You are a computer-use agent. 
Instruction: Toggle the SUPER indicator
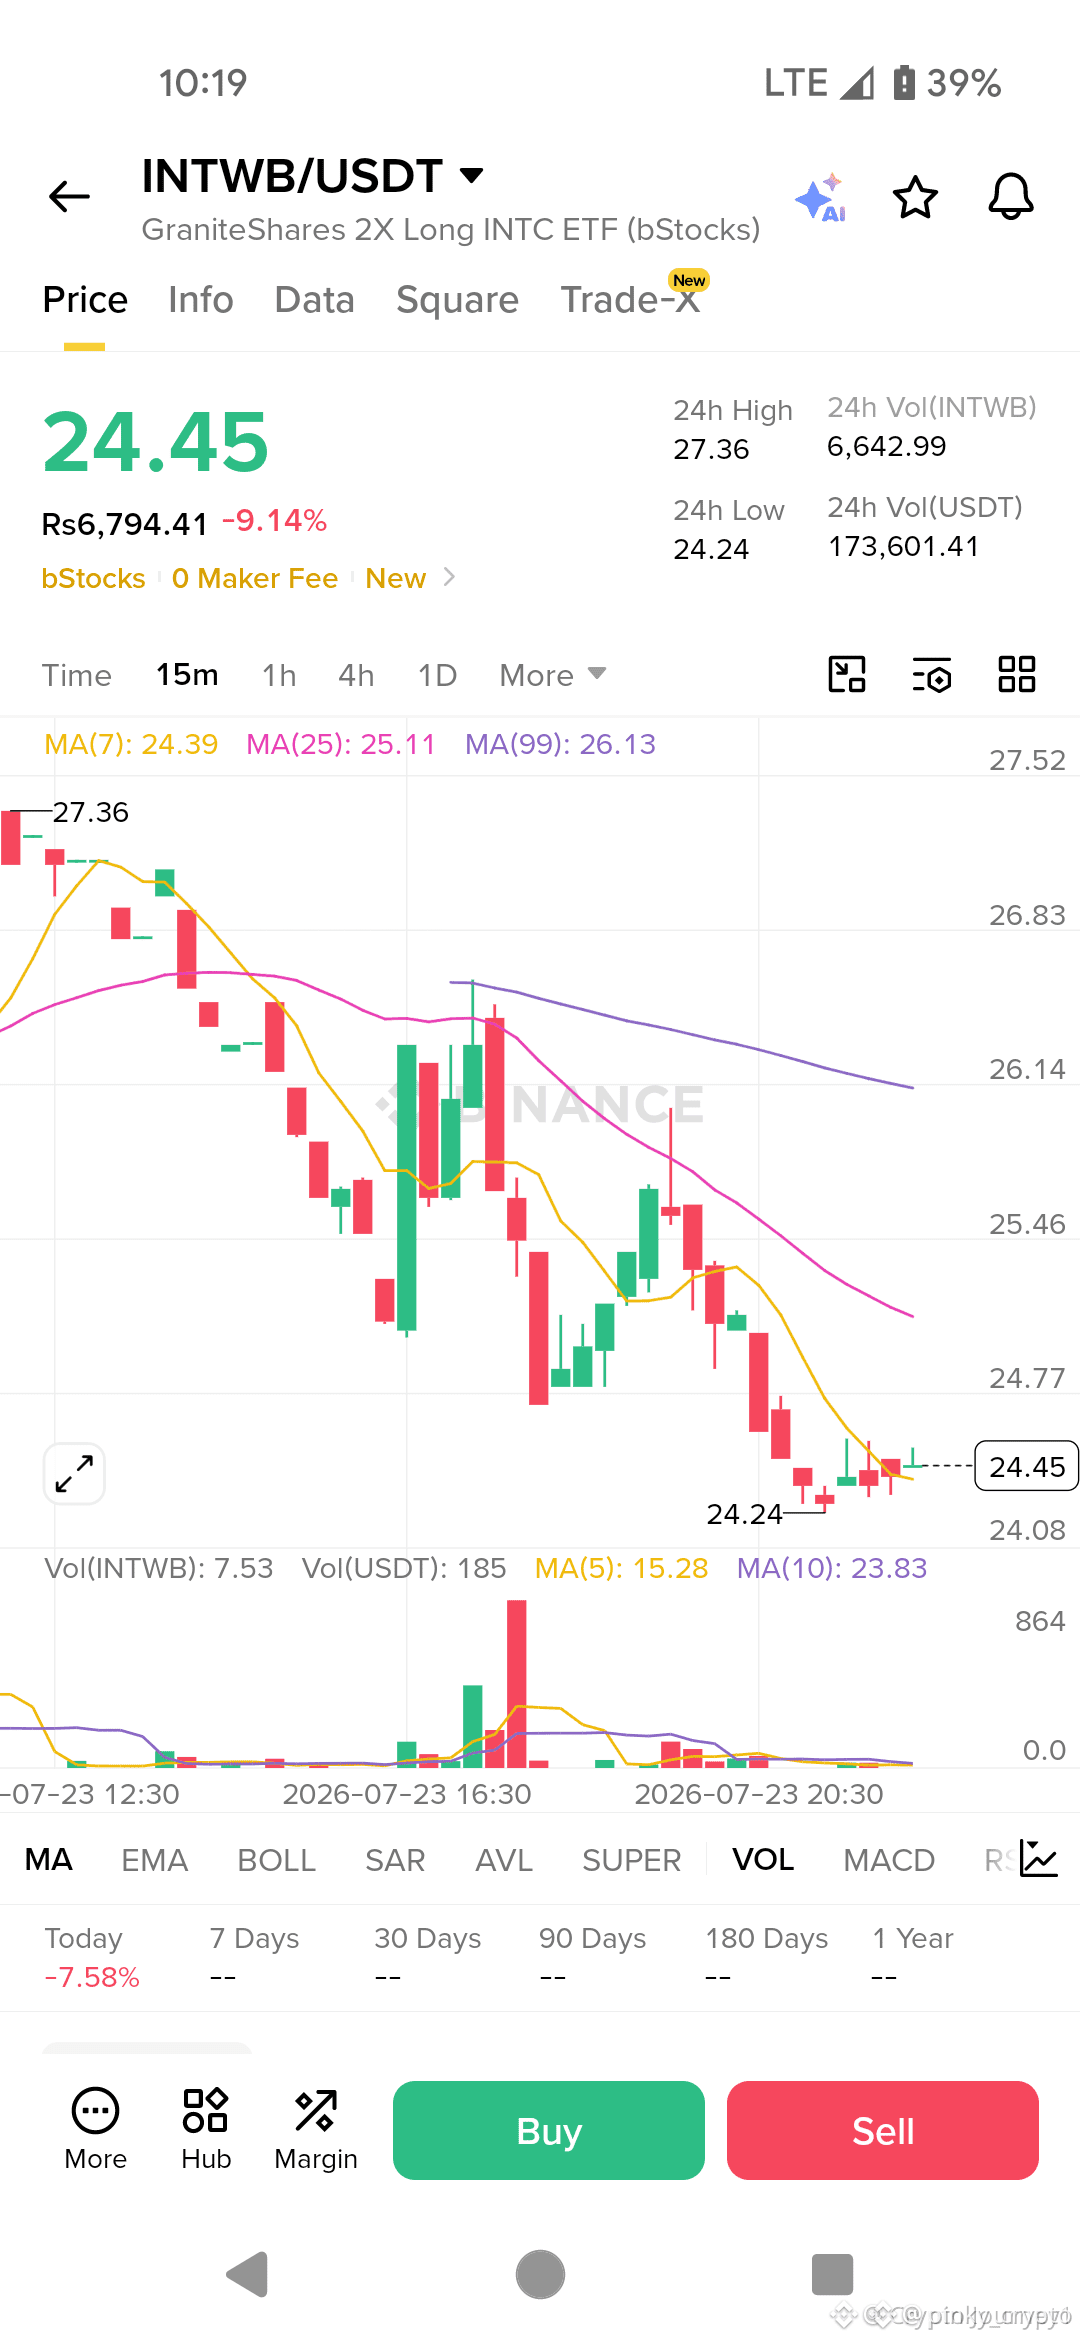(x=631, y=1859)
